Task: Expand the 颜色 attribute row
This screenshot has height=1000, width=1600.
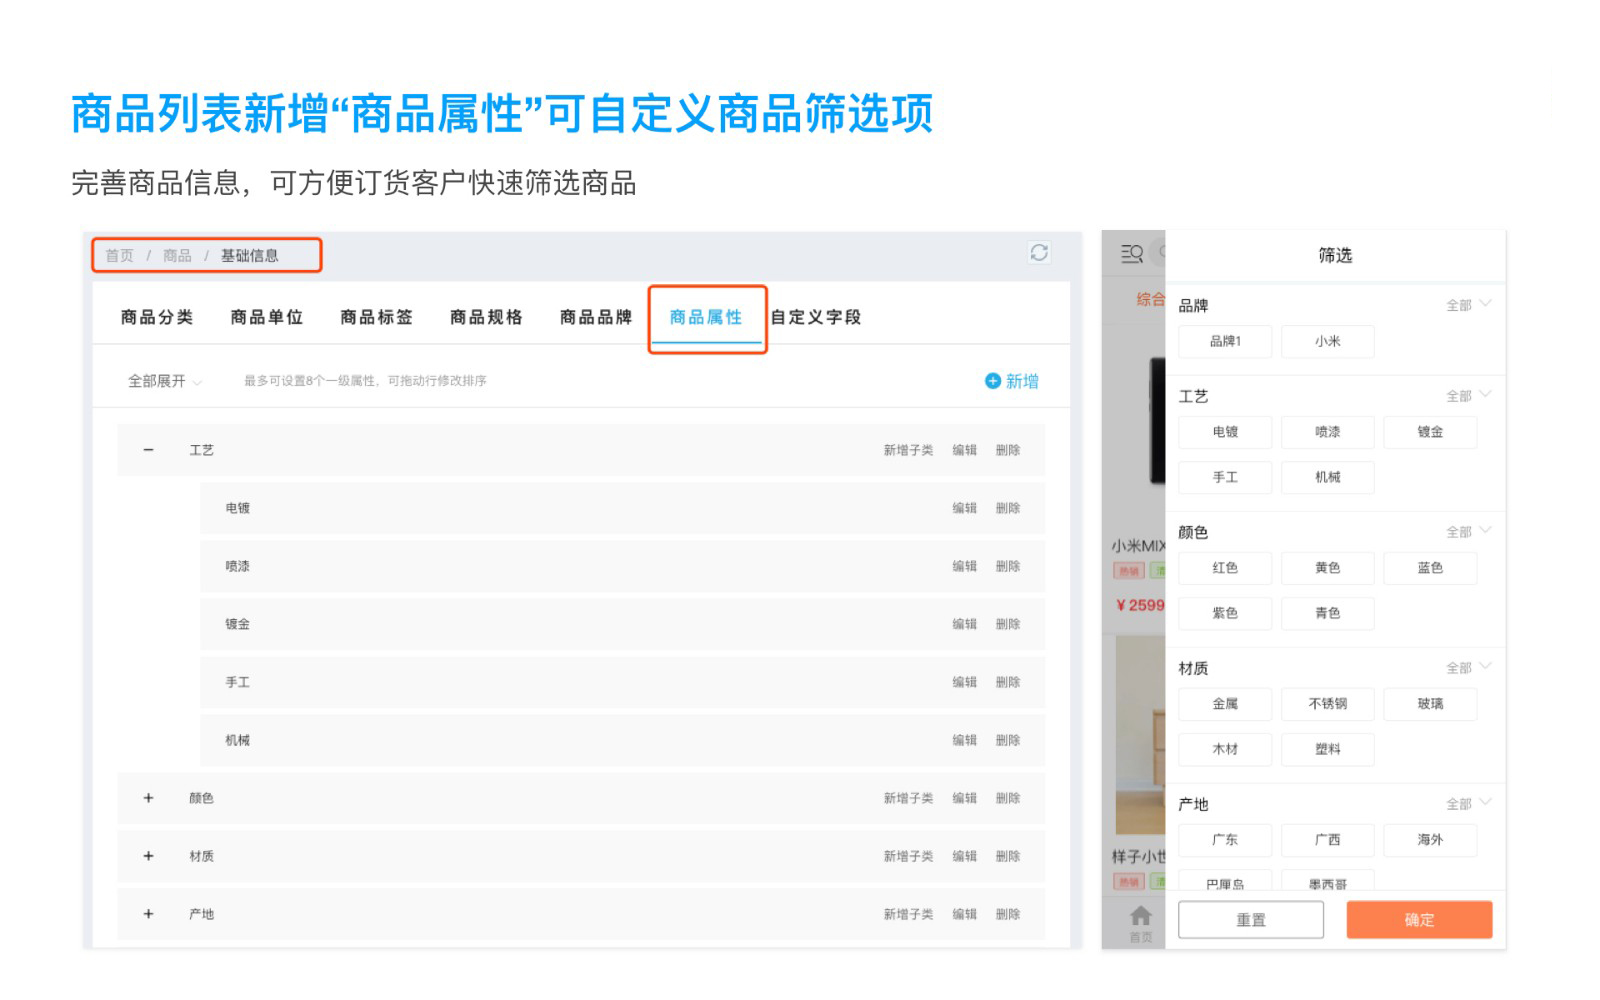Action: coord(148,798)
